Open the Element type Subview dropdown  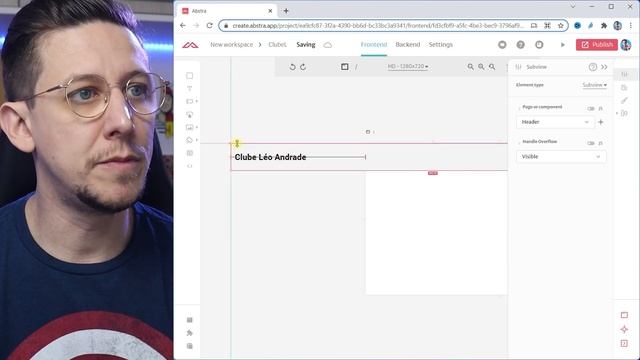[x=594, y=85]
